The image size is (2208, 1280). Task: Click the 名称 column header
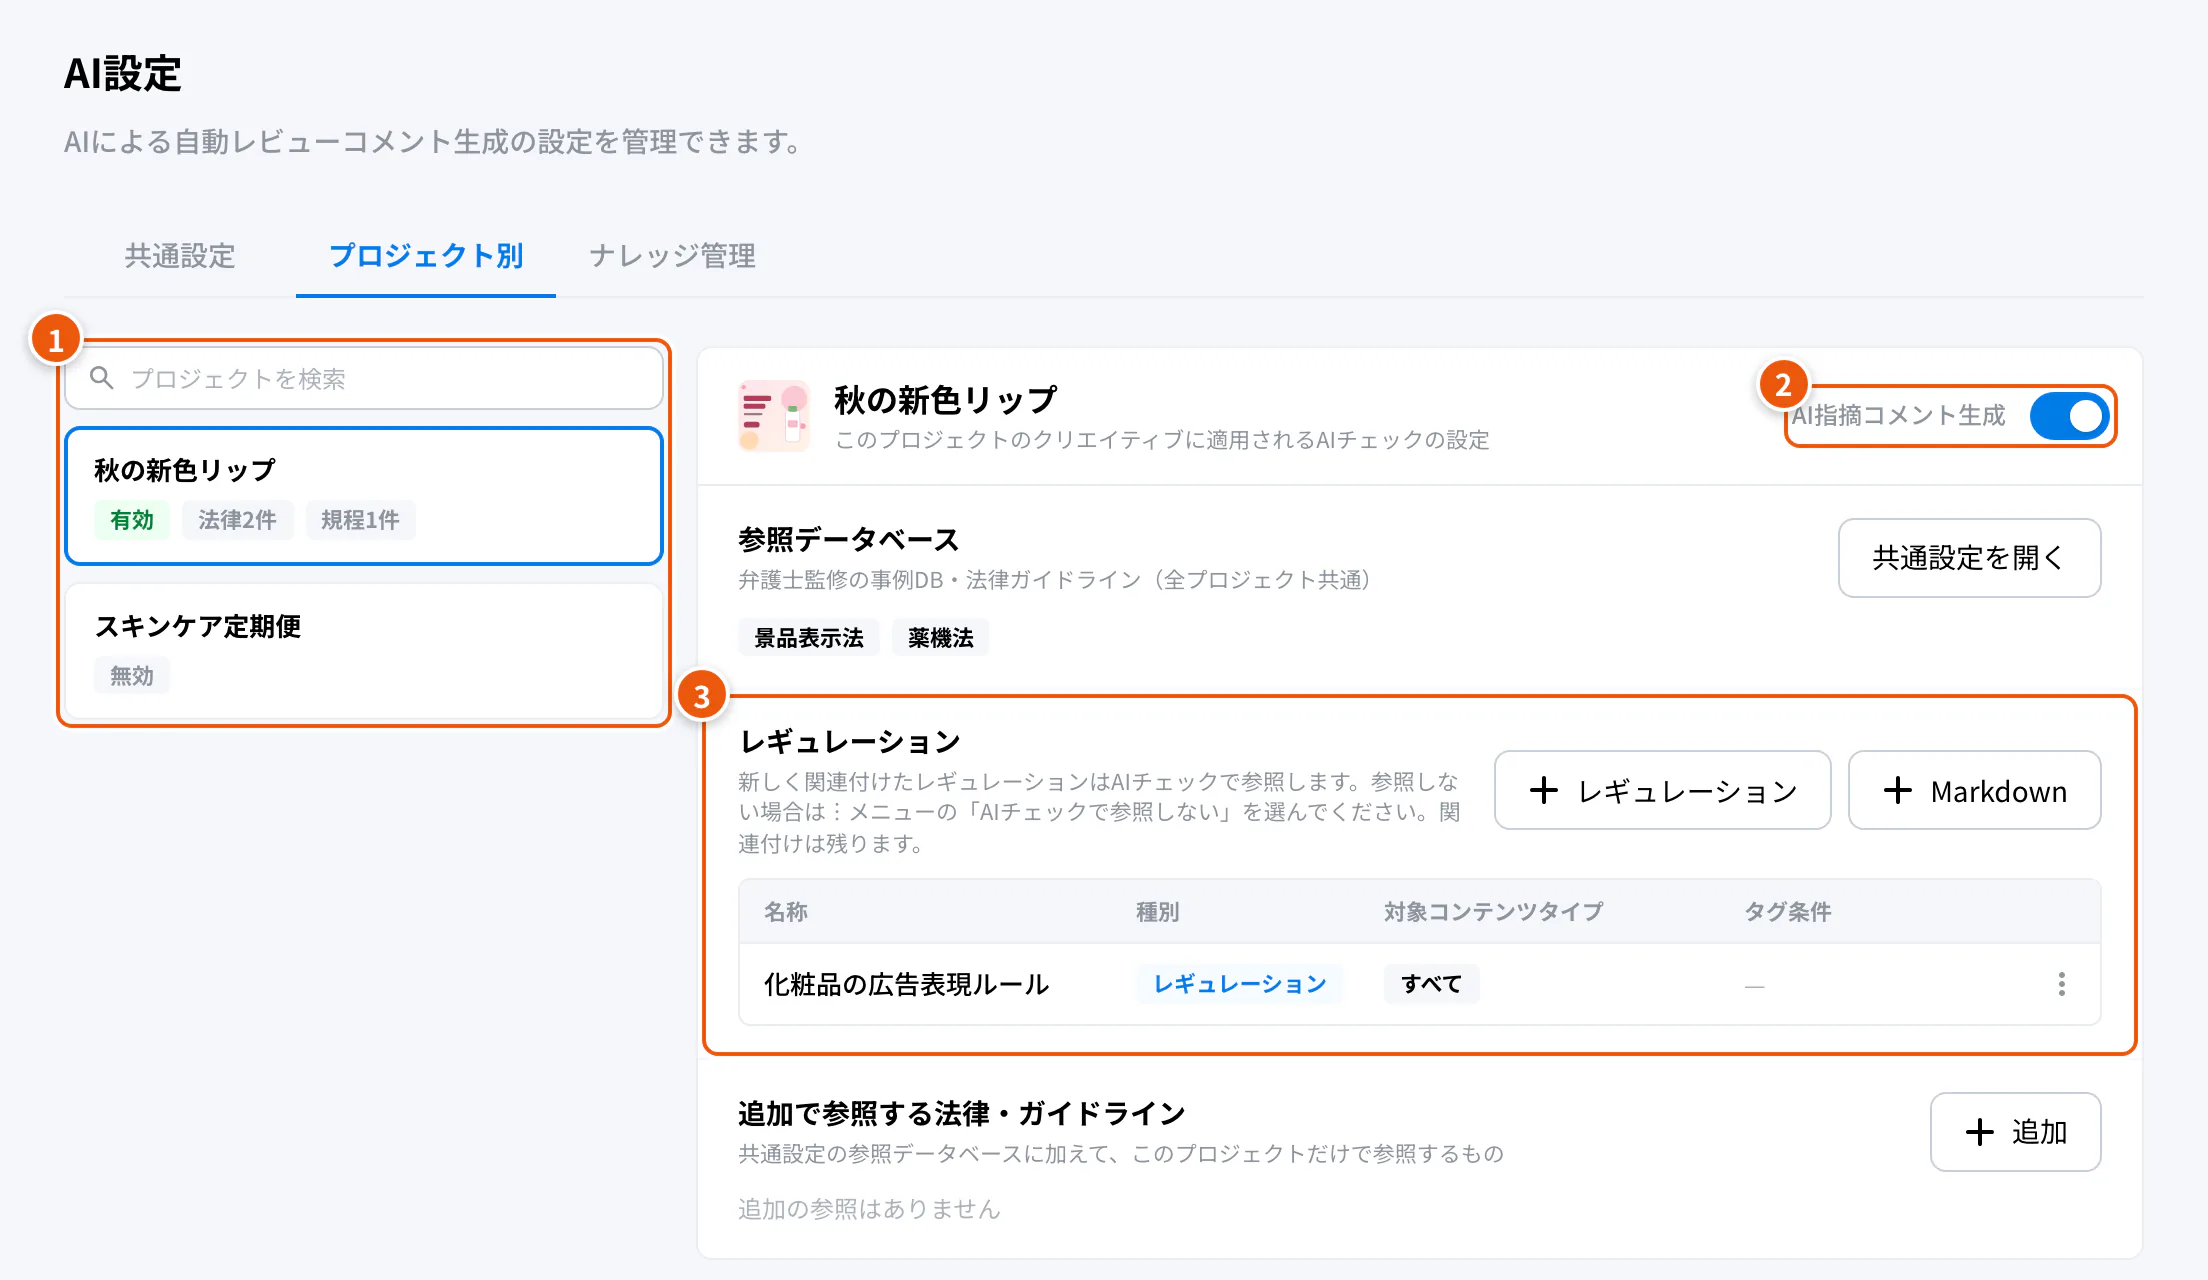click(x=785, y=911)
